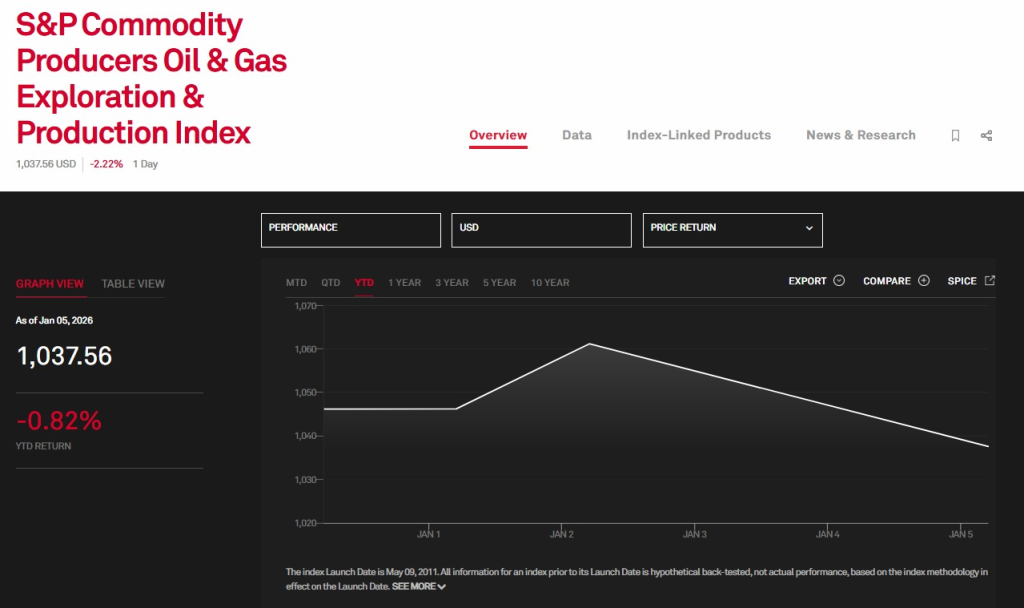Viewport: 1024px width, 608px height.
Task: Go to Index-Linked Products tab
Action: click(x=699, y=135)
